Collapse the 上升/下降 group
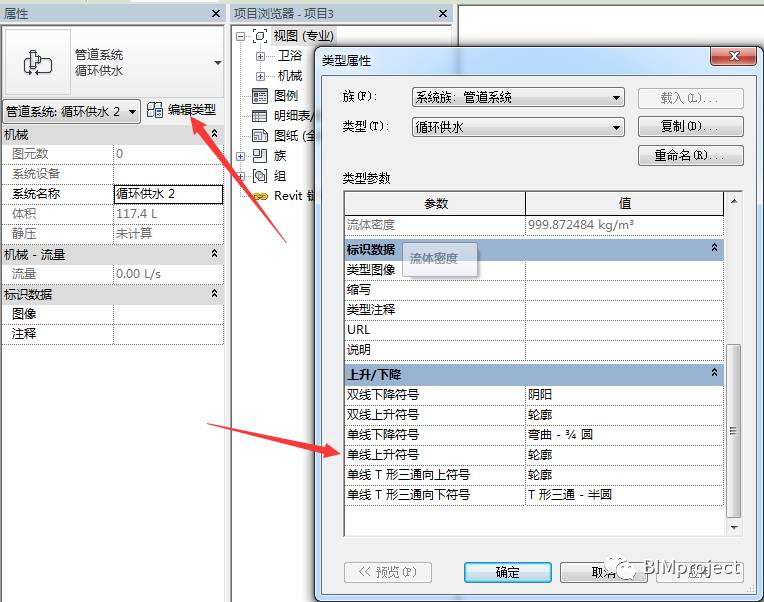 (x=714, y=373)
